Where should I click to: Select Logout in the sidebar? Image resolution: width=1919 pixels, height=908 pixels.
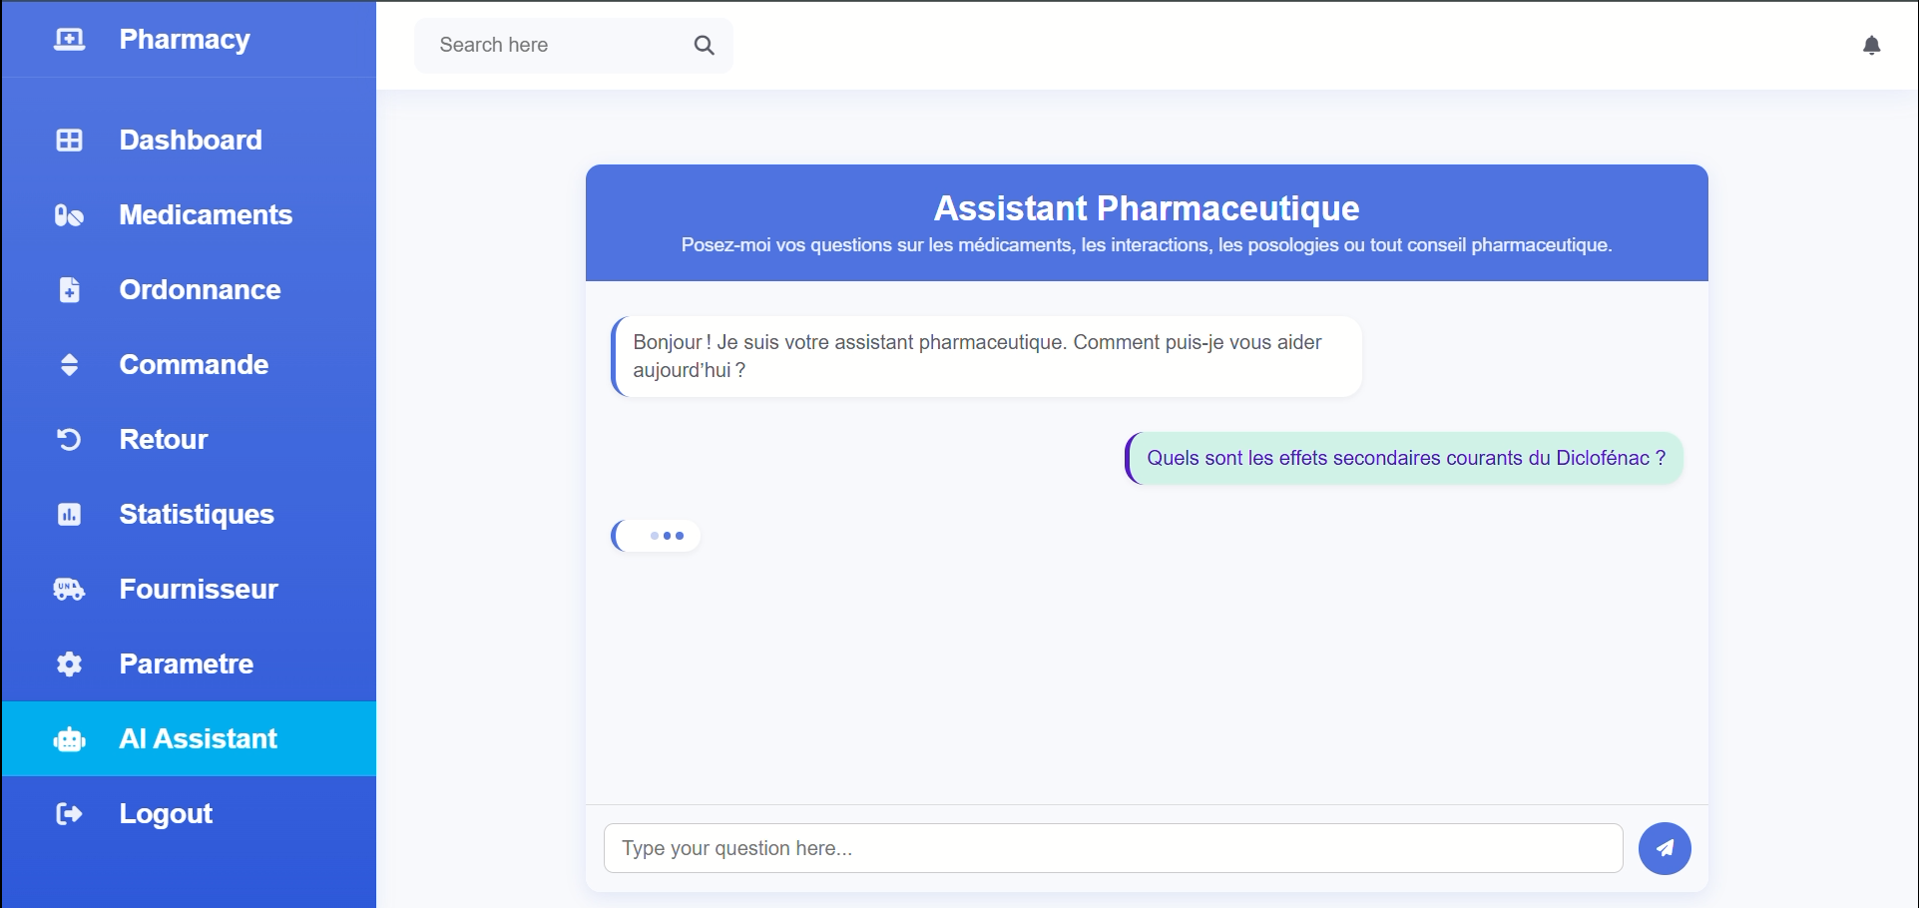[165, 814]
